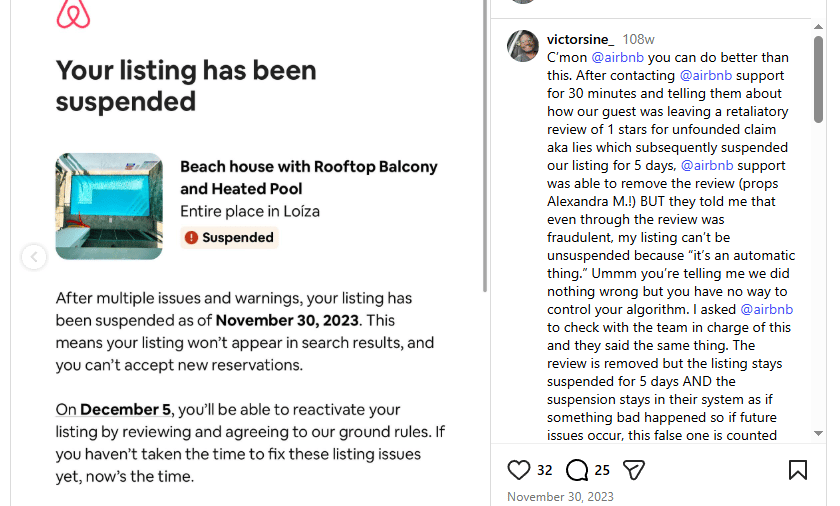The width and height of the screenshot is (840, 506).
Task: Open the victorsine_ username link
Action: [x=580, y=39]
